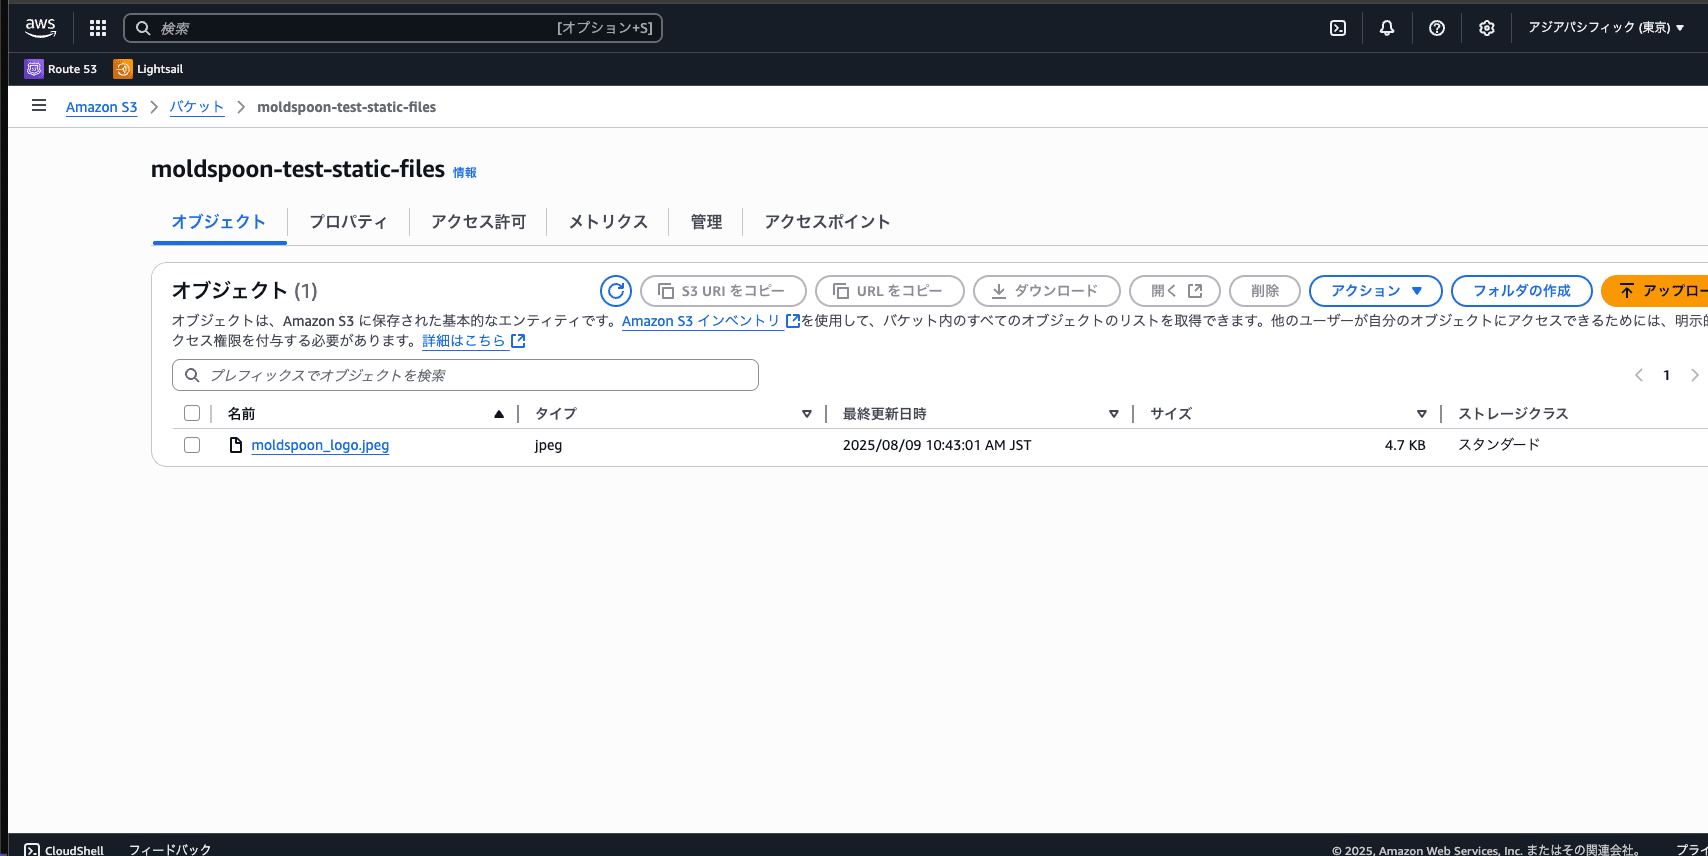The width and height of the screenshot is (1708, 856).
Task: Click the 開く button
Action: [1175, 291]
